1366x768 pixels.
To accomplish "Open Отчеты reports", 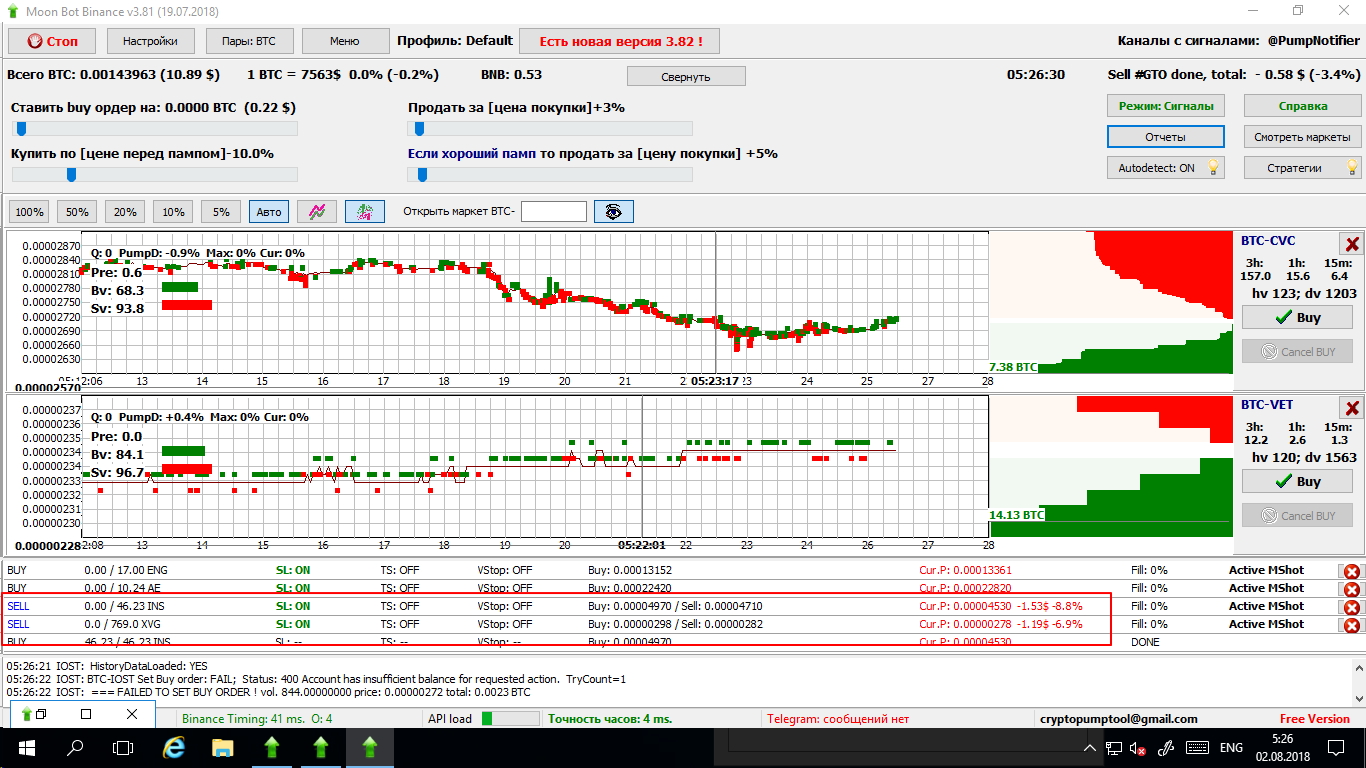I will click(x=1166, y=137).
